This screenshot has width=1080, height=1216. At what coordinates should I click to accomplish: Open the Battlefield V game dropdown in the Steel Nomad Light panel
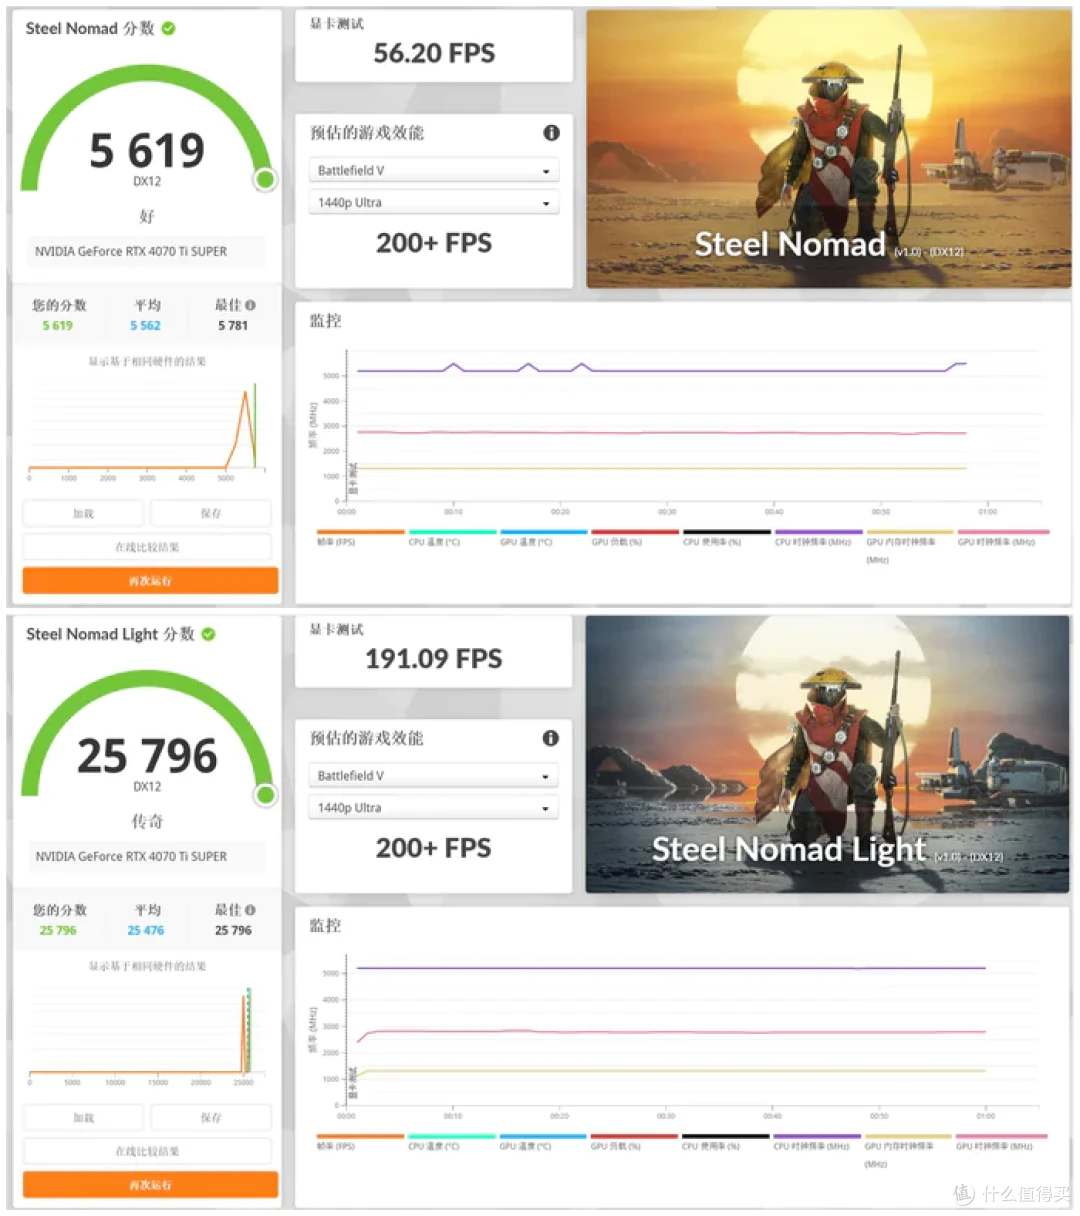(x=433, y=776)
